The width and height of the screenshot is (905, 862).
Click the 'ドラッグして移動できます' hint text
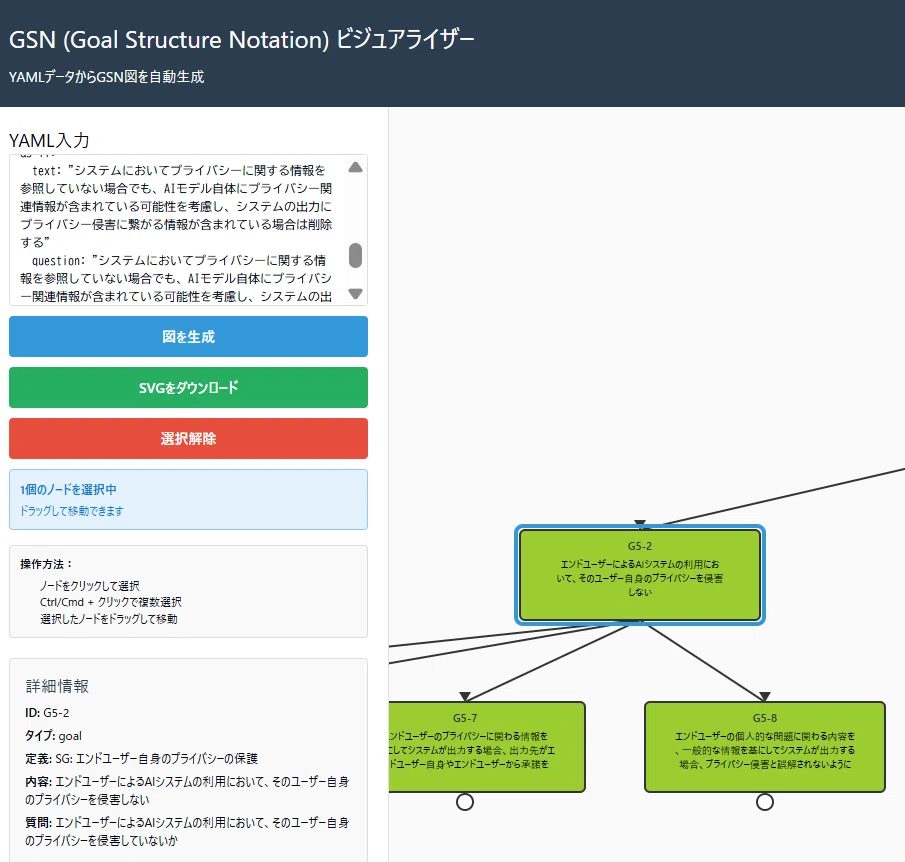pos(72,511)
